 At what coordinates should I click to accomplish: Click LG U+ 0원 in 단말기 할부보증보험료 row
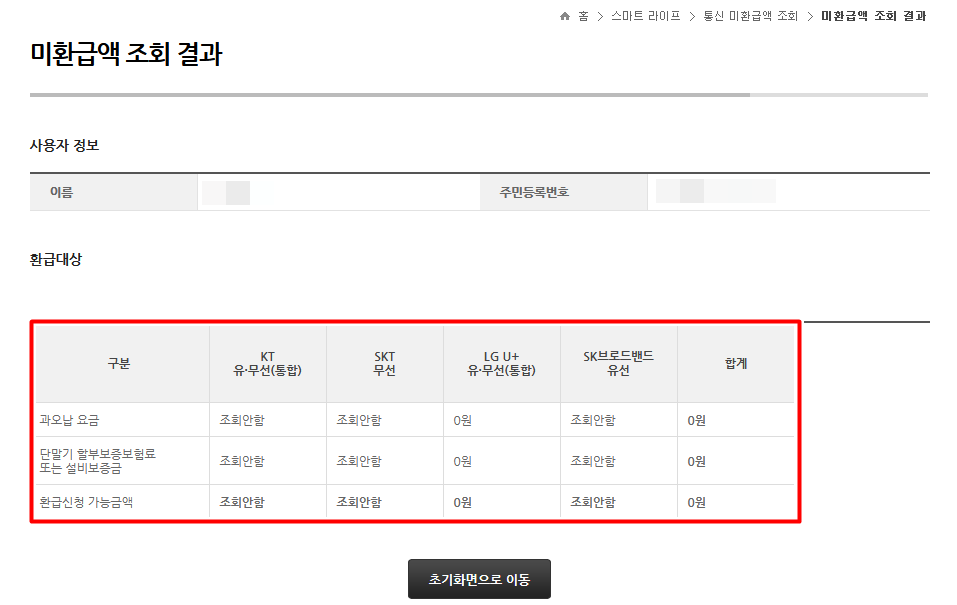463,462
